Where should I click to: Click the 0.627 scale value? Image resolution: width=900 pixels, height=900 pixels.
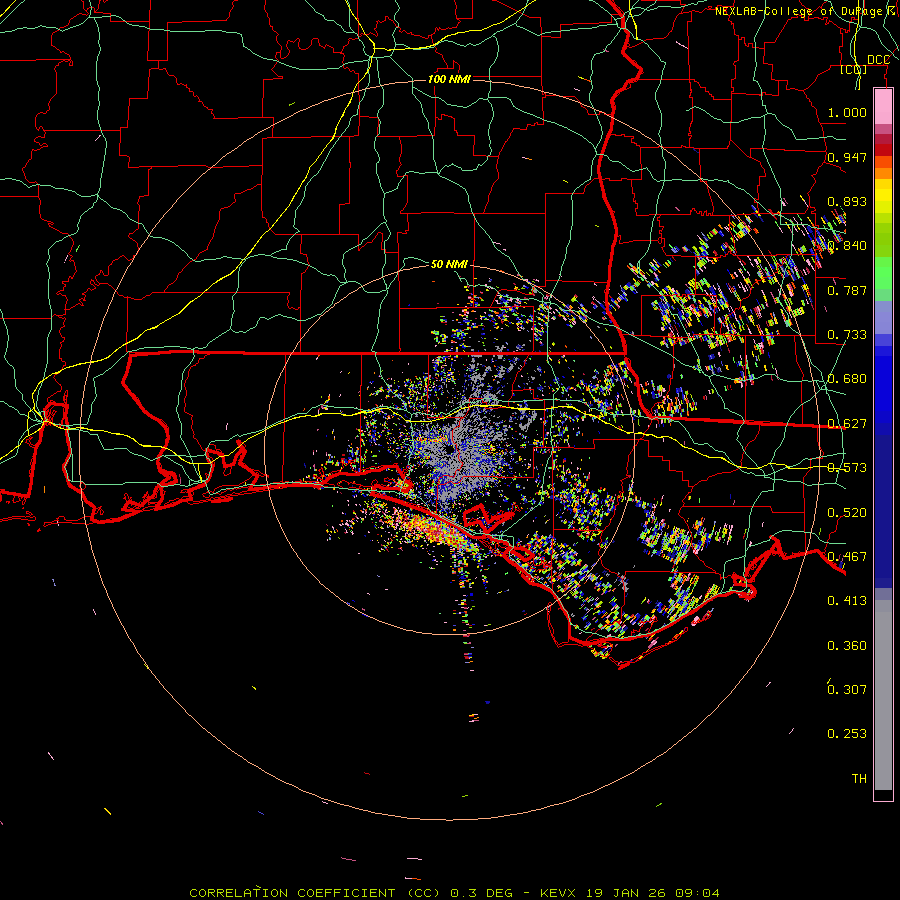[x=847, y=424]
